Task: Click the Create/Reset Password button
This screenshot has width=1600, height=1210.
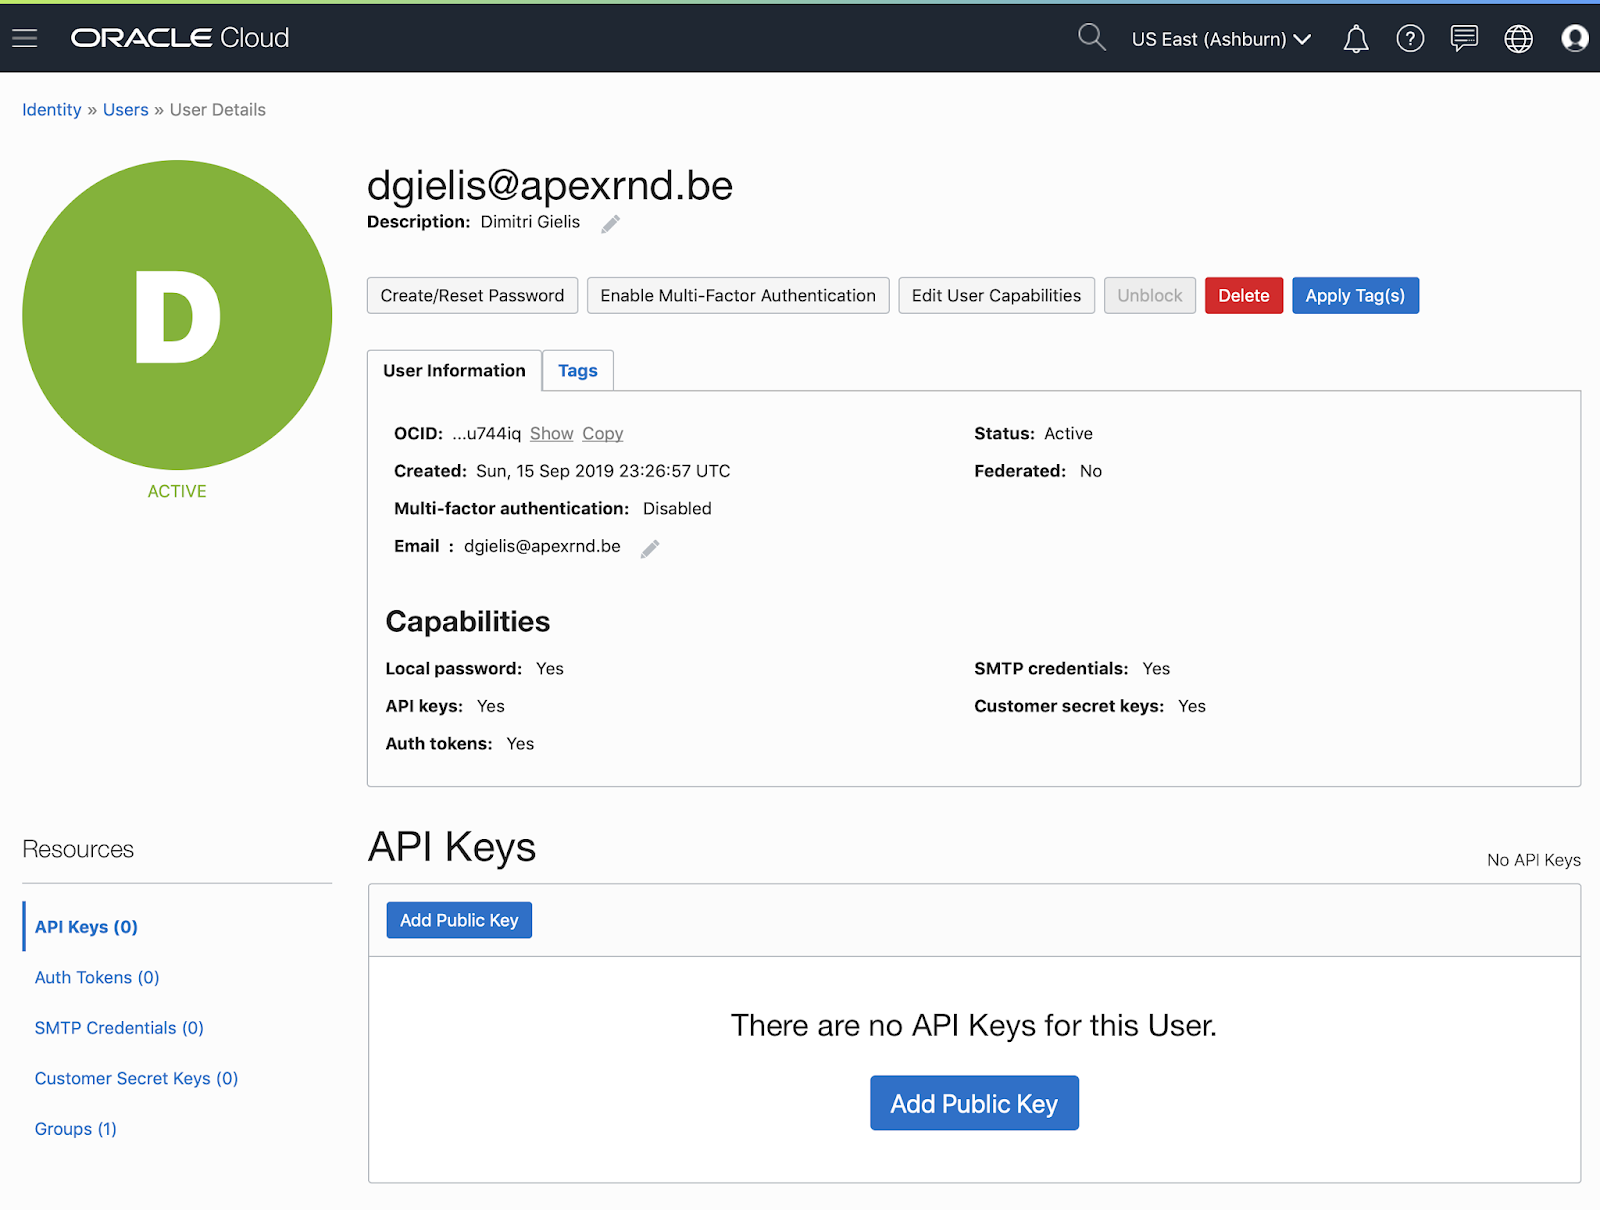Action: [472, 295]
